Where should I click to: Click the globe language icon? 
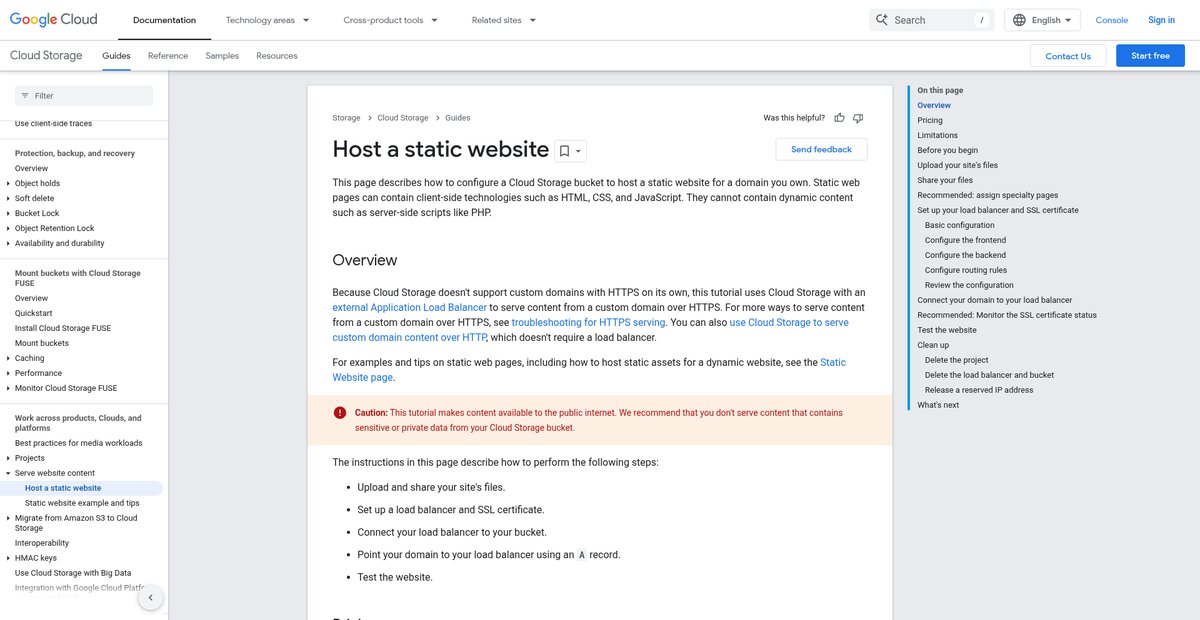1019,20
